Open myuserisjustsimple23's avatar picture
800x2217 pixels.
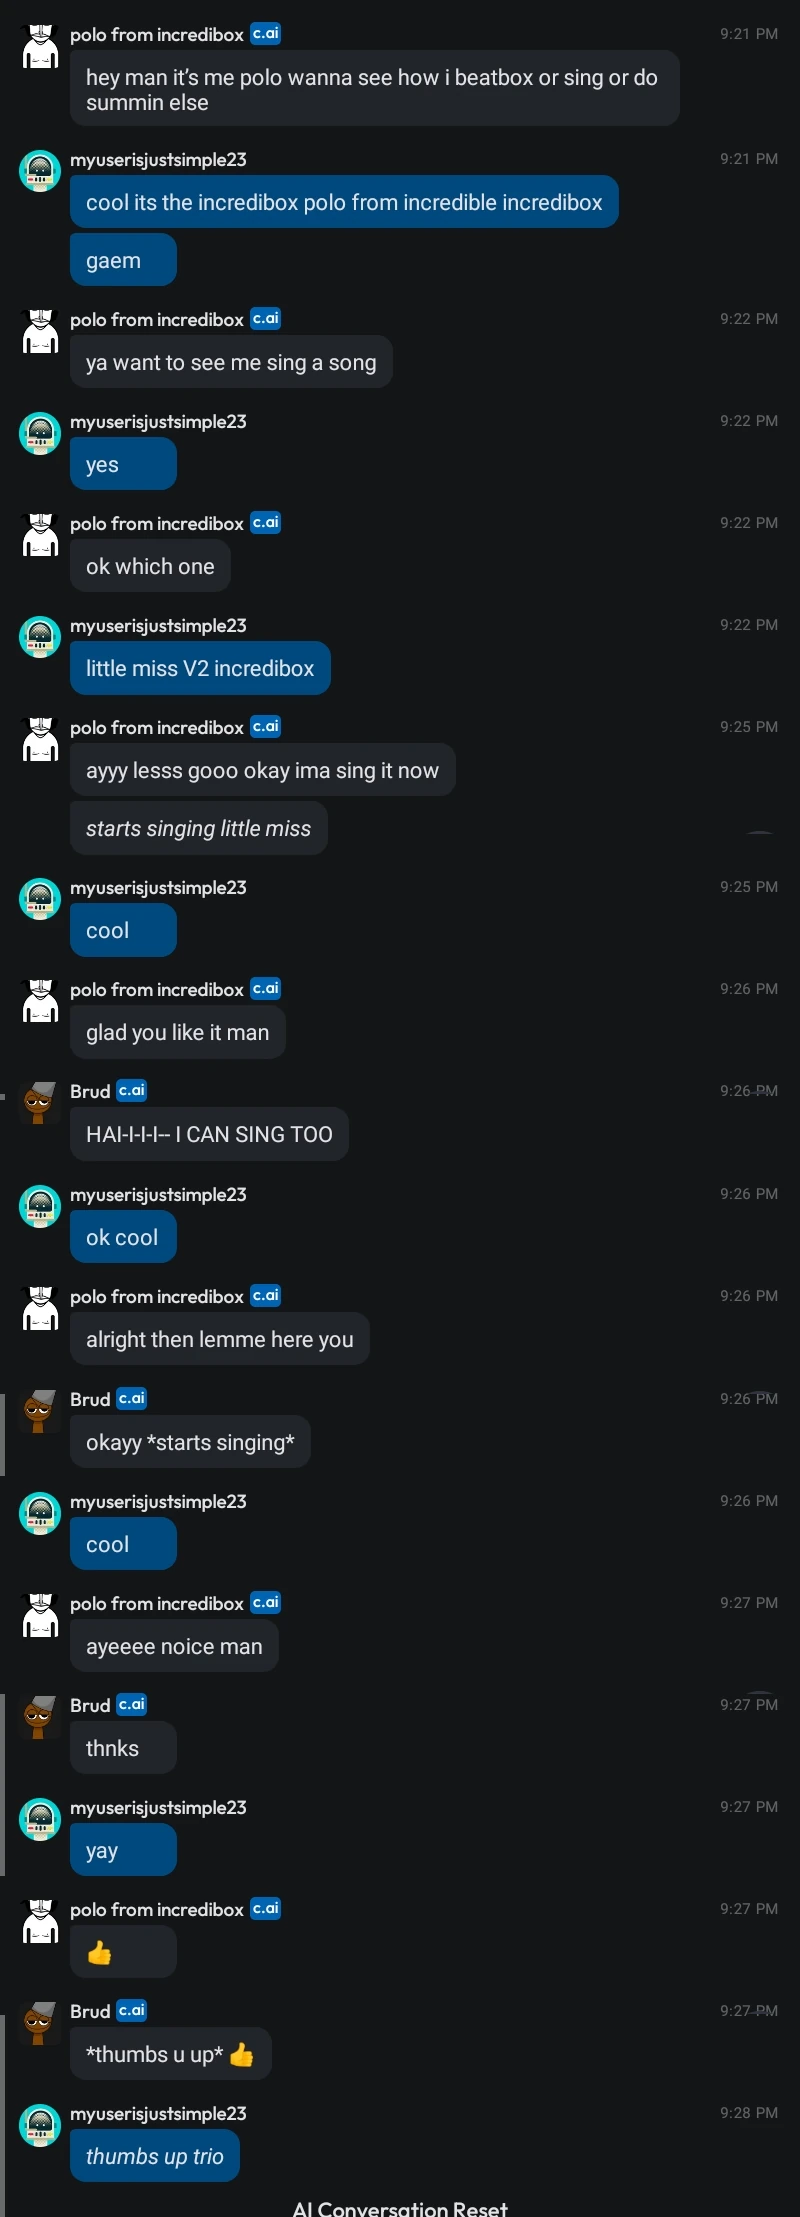40,171
